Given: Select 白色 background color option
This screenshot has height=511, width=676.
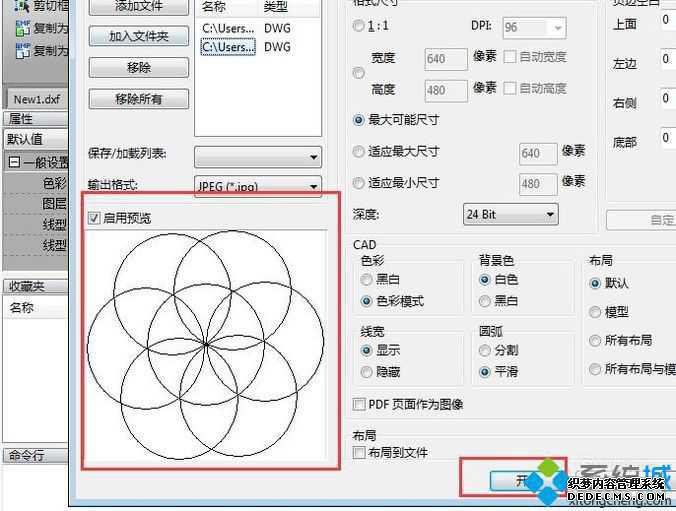Looking at the screenshot, I should coord(485,280).
